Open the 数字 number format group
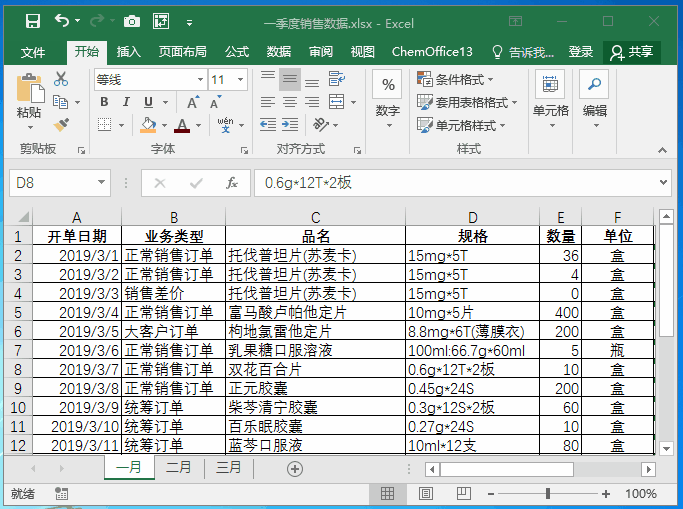 pyautogui.click(x=388, y=100)
